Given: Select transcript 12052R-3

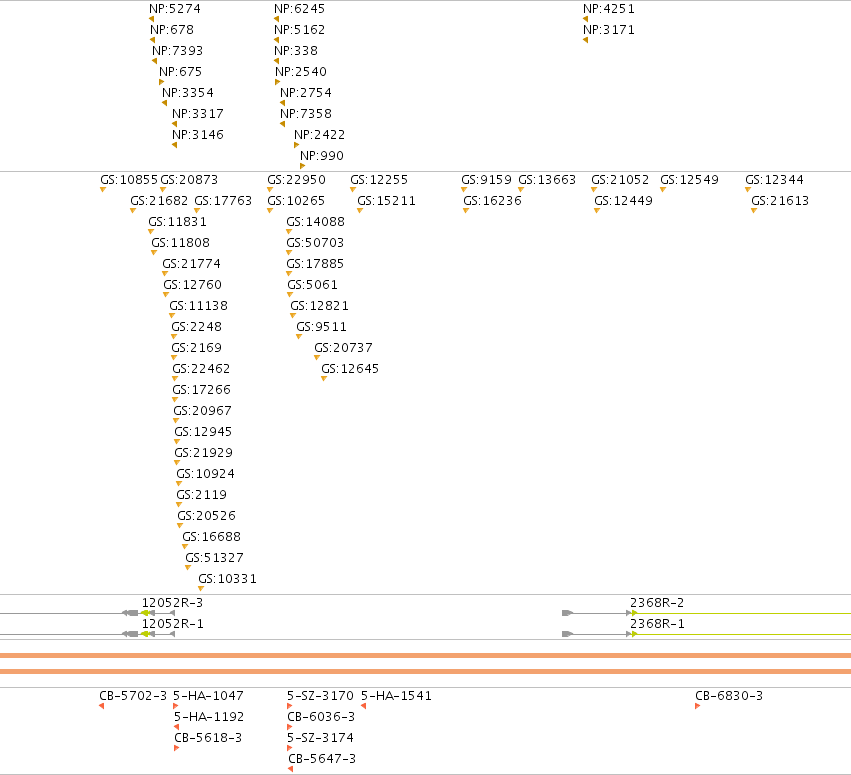Looking at the screenshot, I should pos(173,603).
